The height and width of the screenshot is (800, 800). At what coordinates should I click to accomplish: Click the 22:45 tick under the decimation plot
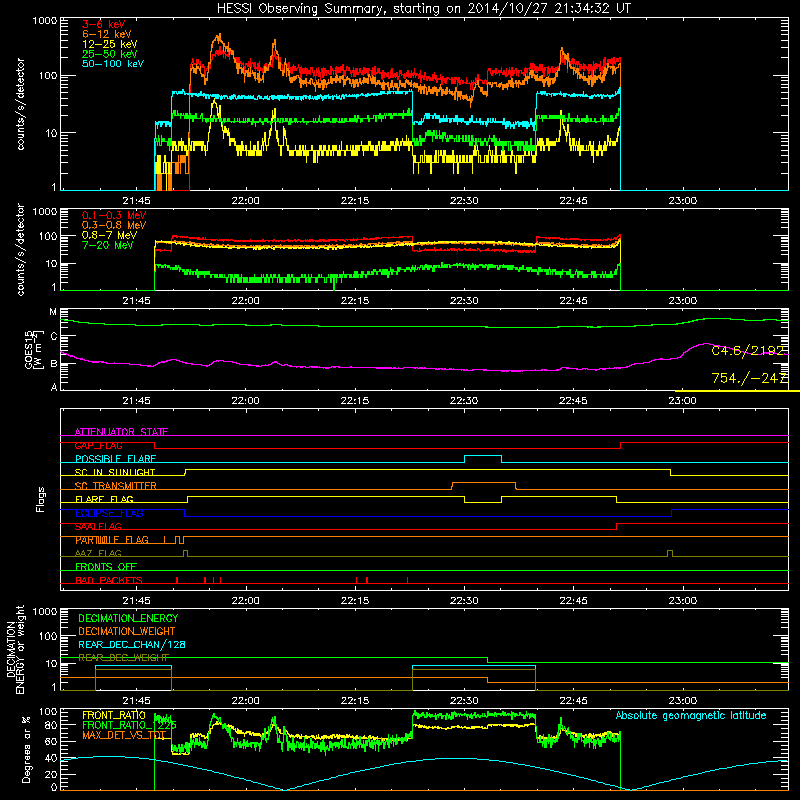[x=573, y=701]
